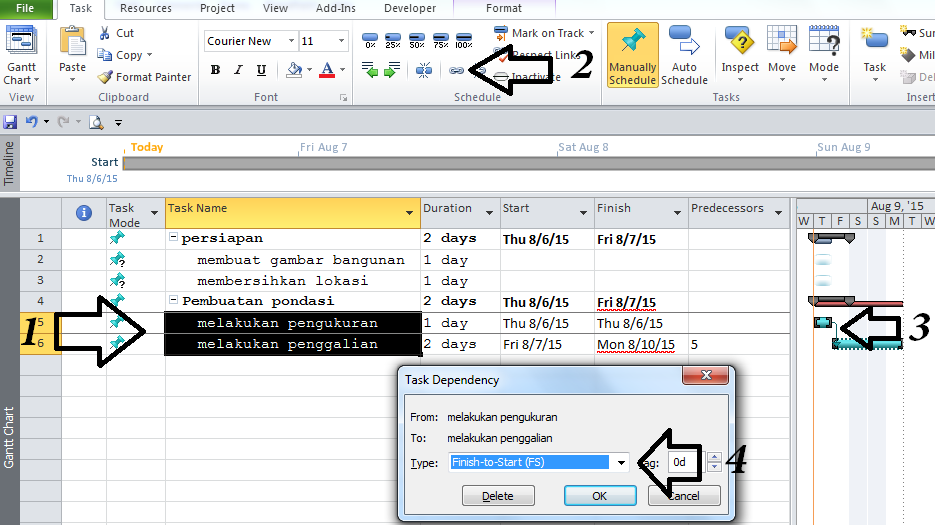Open Predecessors column filter dropdown
This screenshot has width=935, height=525.
click(778, 213)
